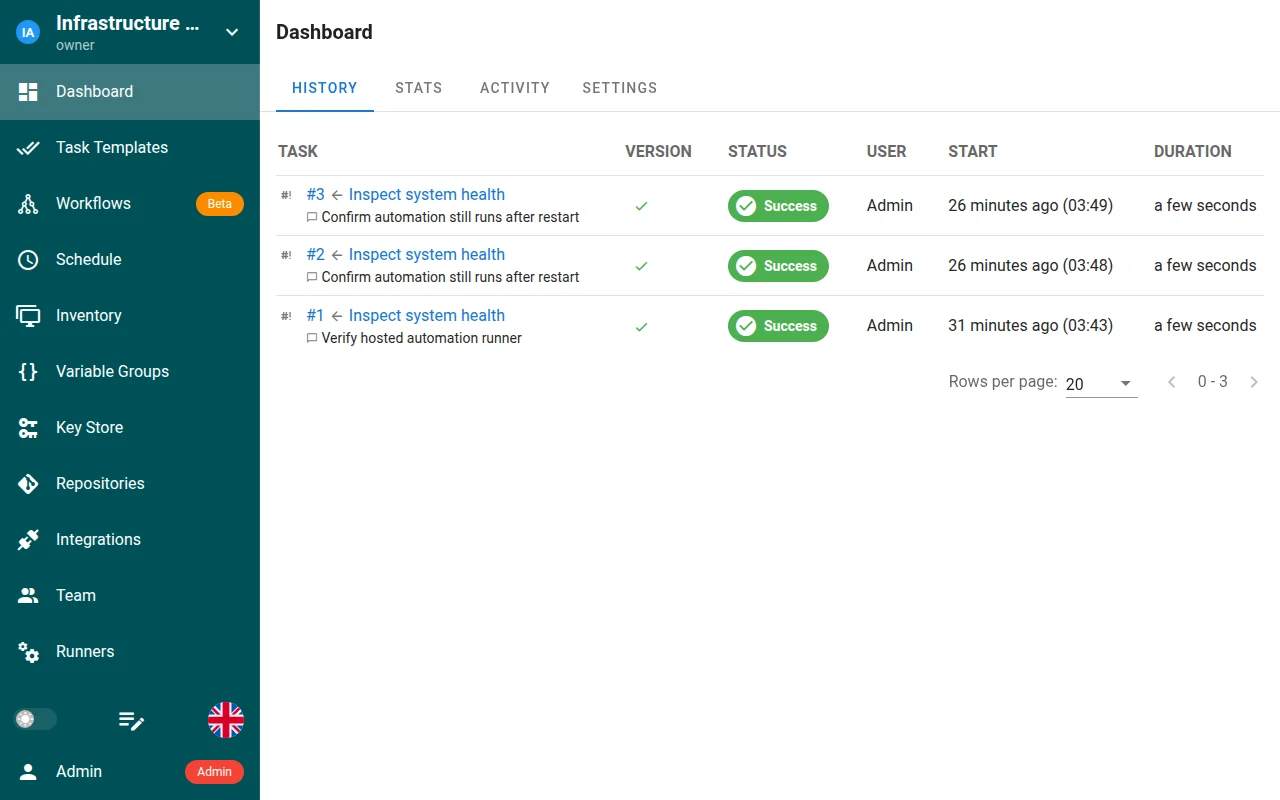
Task: Click the Success status badge for task #2
Action: (x=778, y=266)
